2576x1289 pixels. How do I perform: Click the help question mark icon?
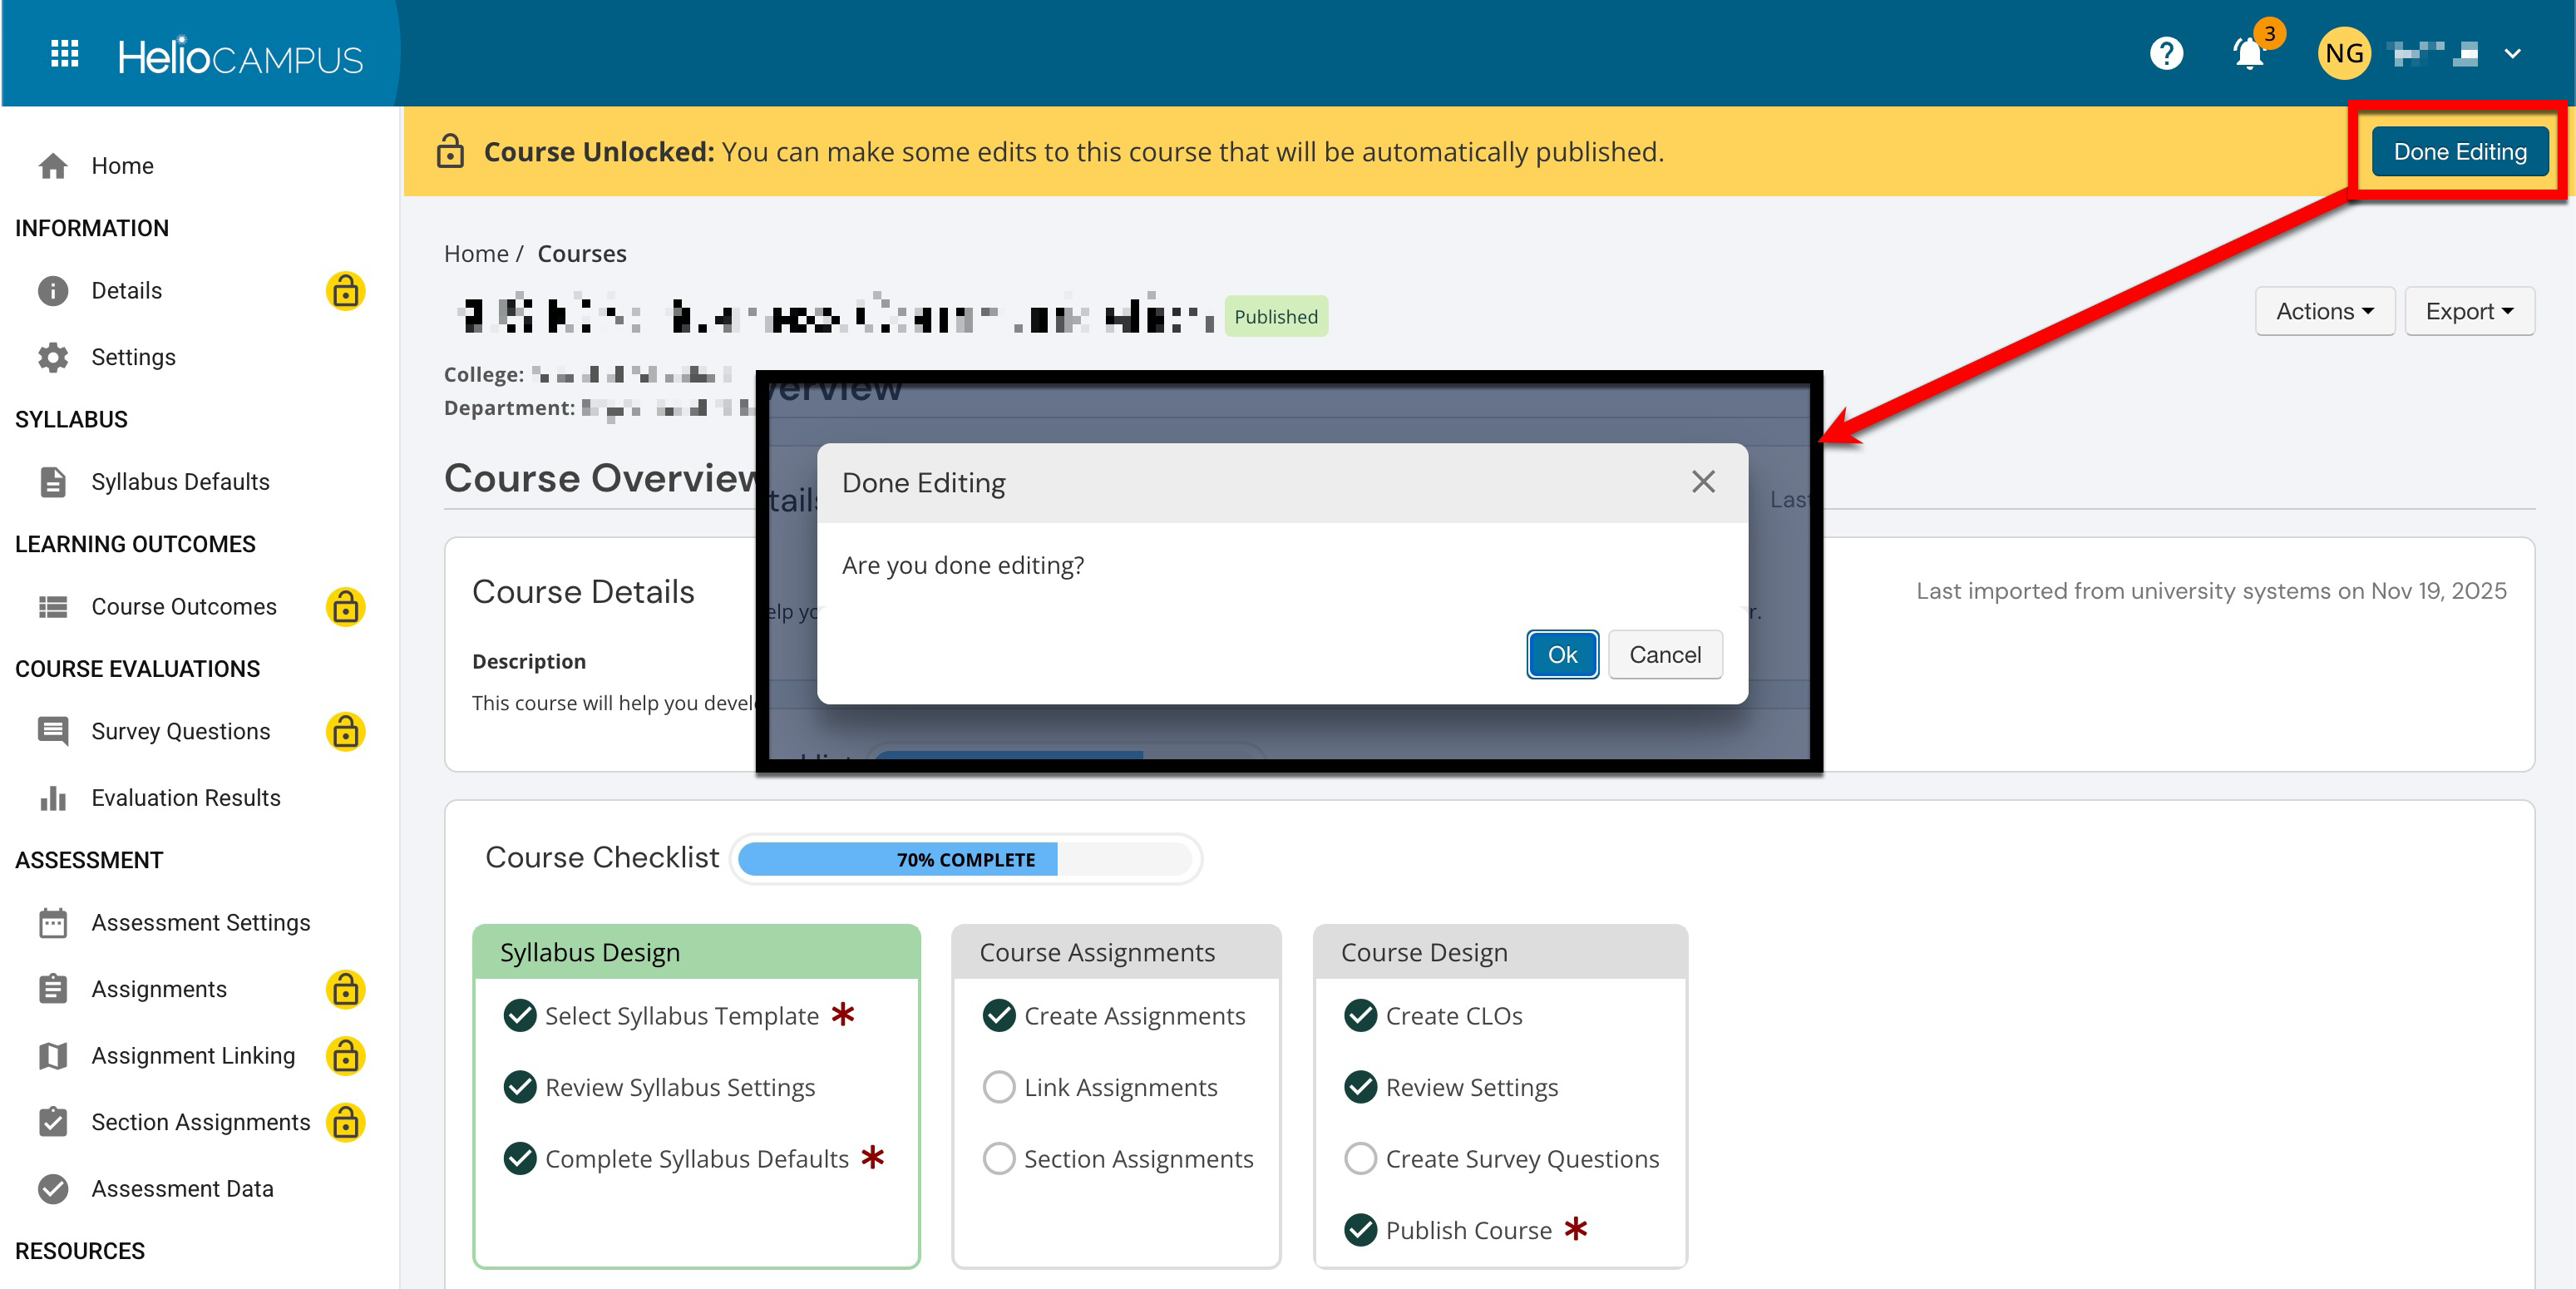[2166, 53]
